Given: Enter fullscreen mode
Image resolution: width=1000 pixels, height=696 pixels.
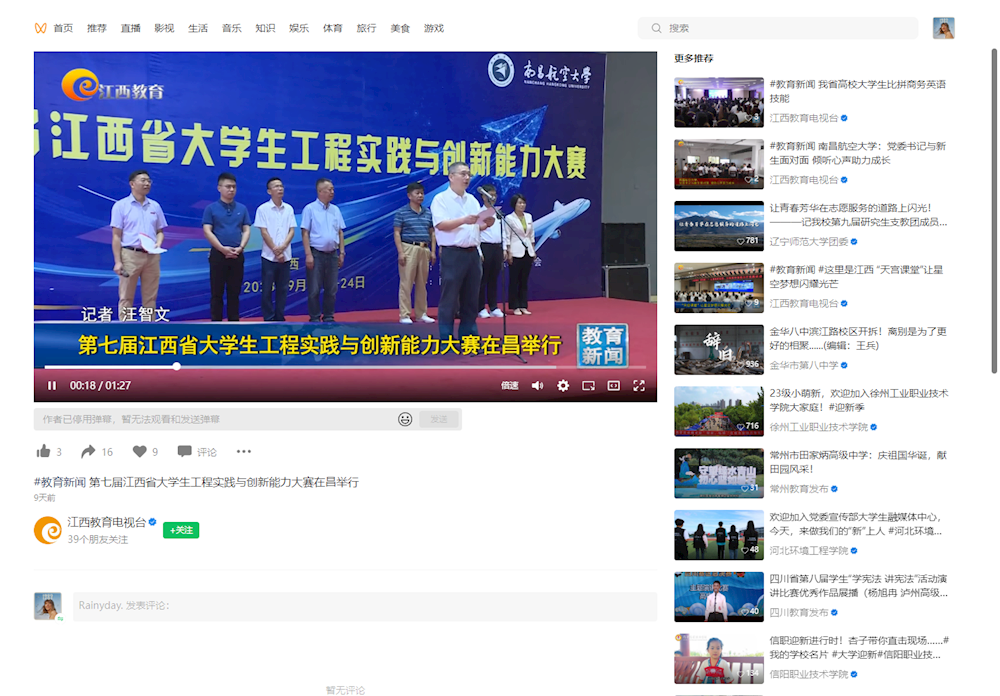Looking at the screenshot, I should point(639,386).
